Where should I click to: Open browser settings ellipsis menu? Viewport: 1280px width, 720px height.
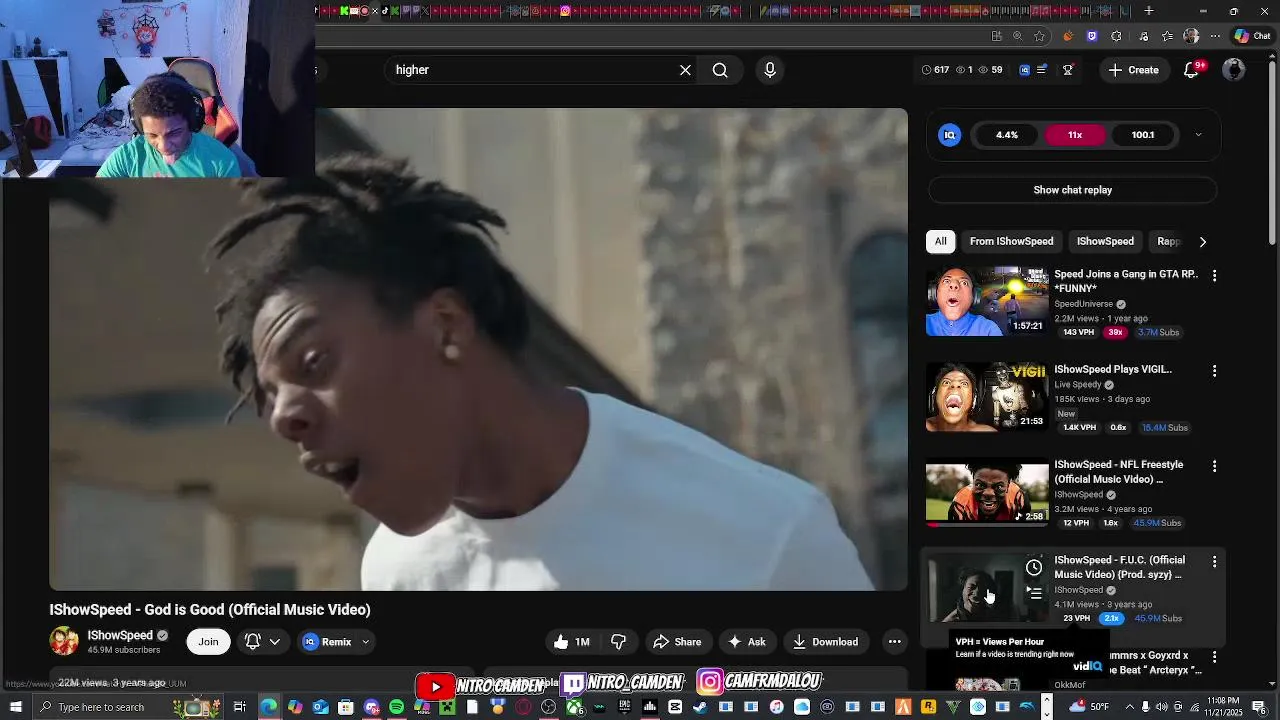1215,36
